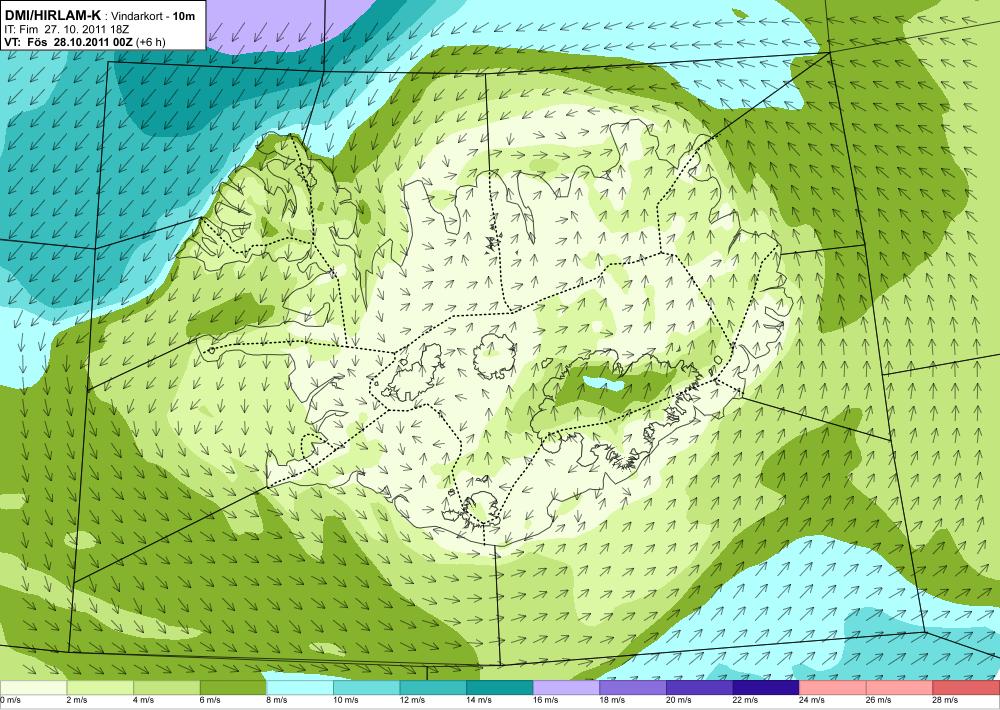
Task: Select the medium purple 18–20 m/s legend swatch
Action: click(633, 688)
